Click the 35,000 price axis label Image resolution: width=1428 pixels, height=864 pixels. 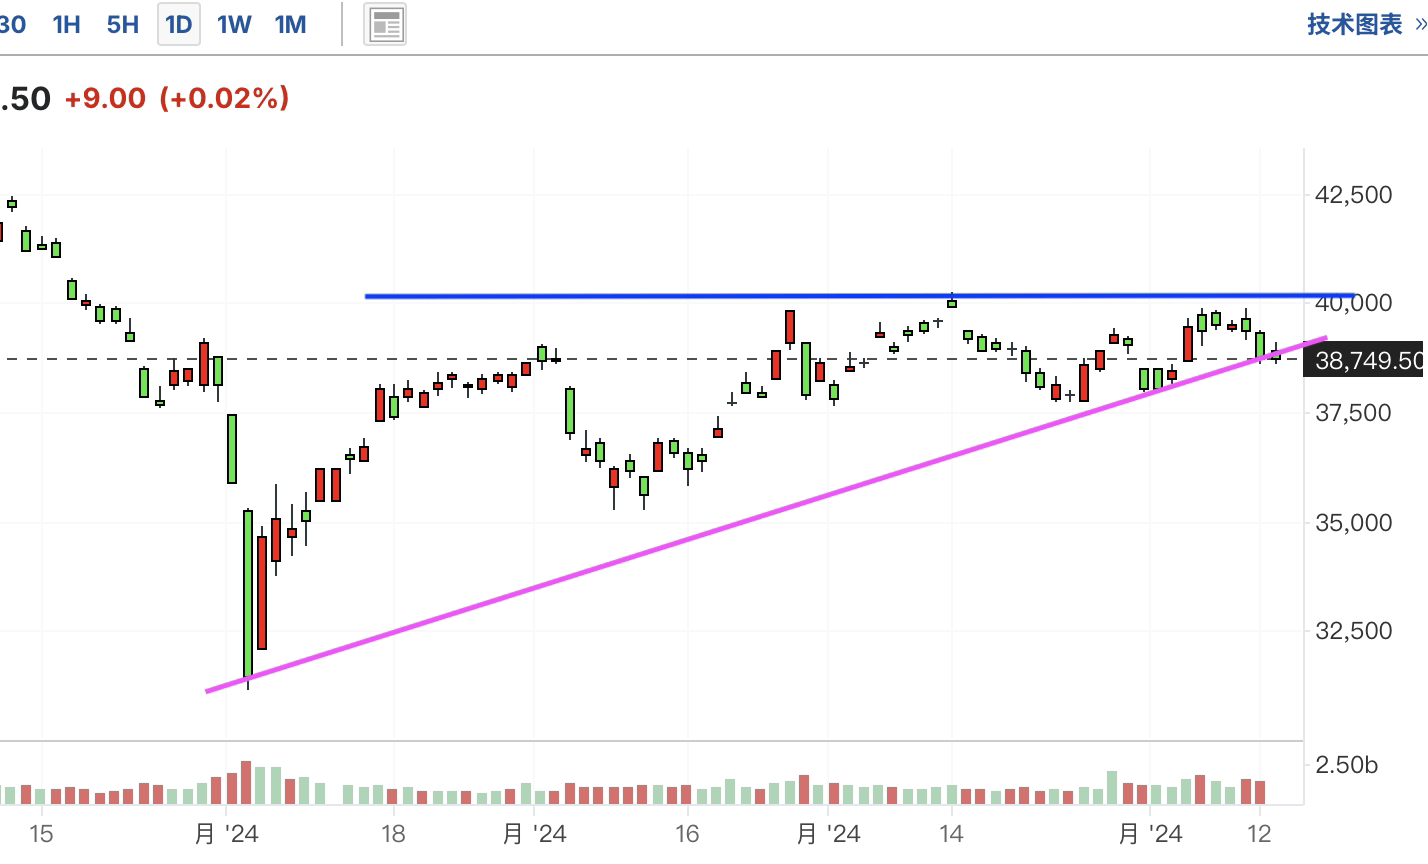pyautogui.click(x=1353, y=522)
